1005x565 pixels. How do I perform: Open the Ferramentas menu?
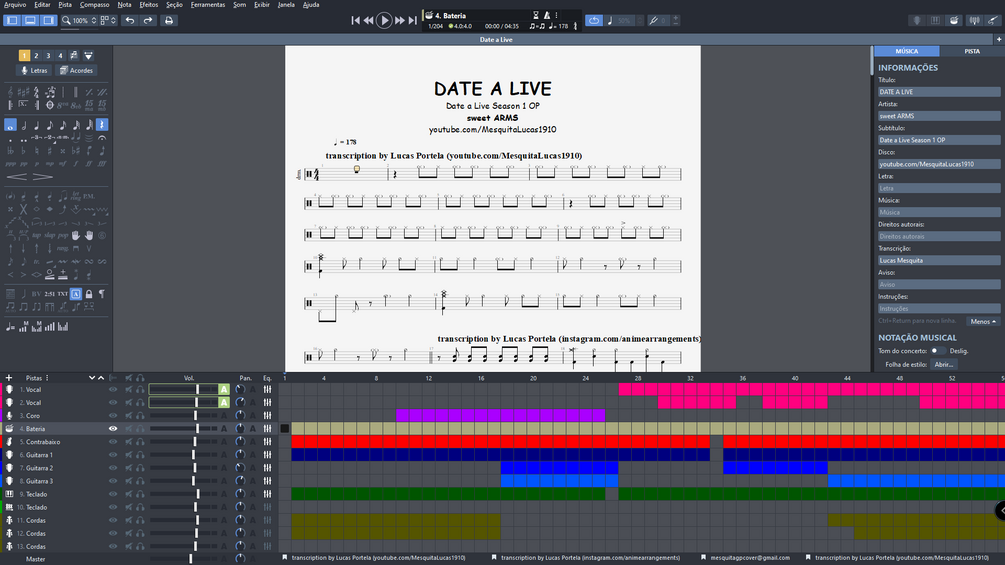pos(208,4)
